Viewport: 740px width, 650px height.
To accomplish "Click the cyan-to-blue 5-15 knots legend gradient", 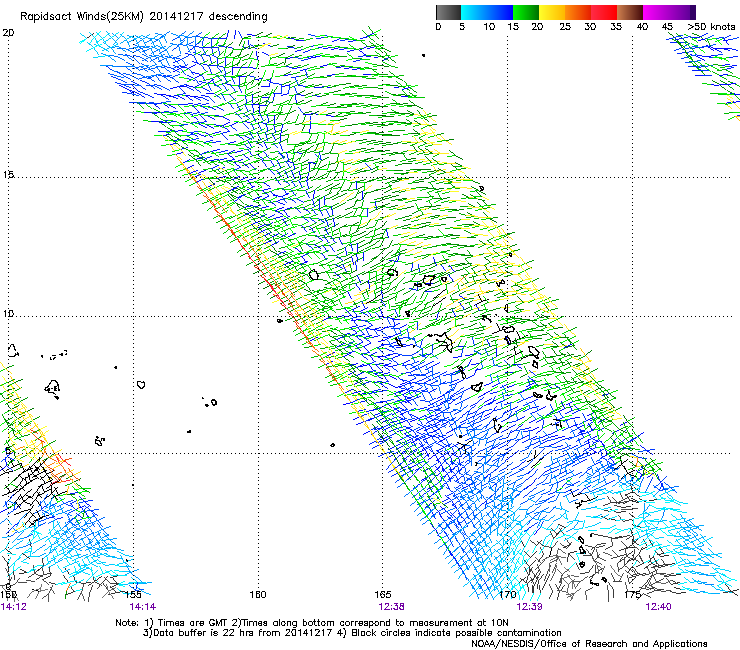I will click(487, 12).
